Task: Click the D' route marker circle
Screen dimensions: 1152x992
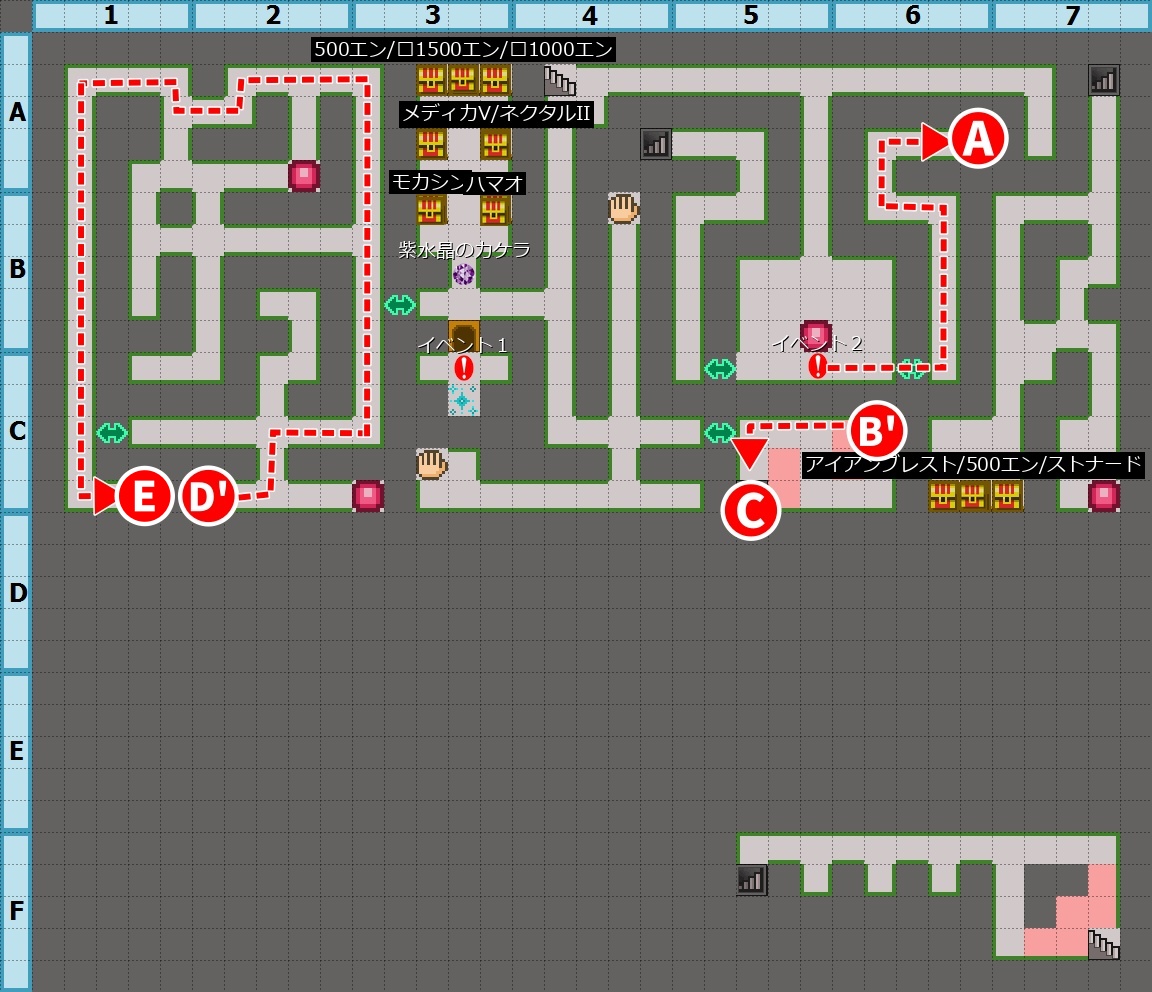Action: coord(208,496)
